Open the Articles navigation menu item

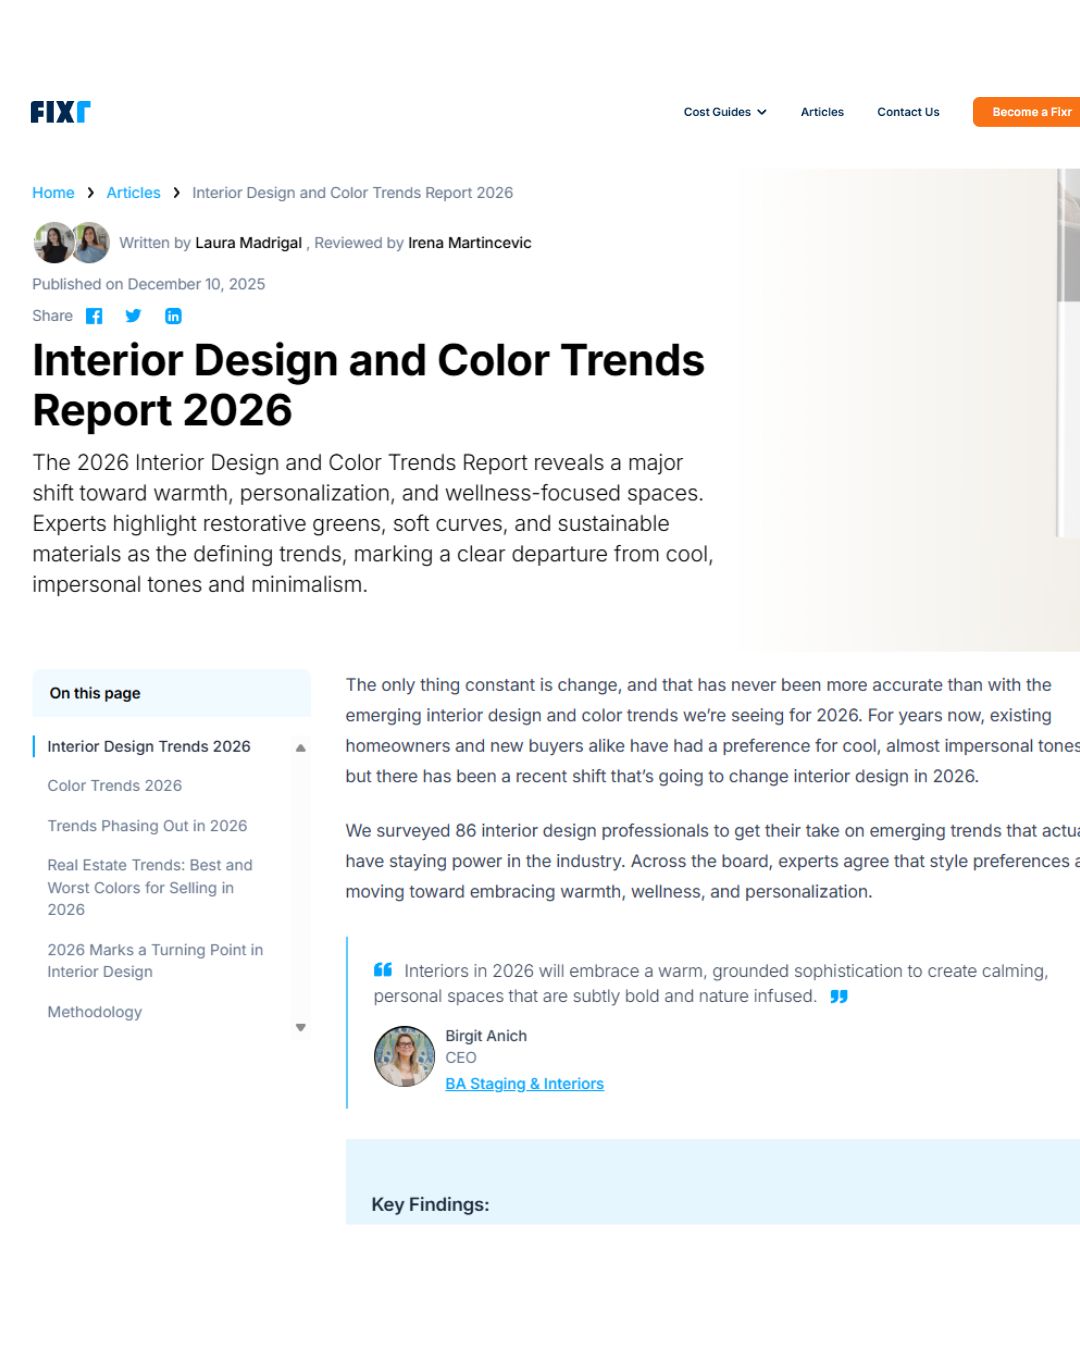(x=821, y=112)
